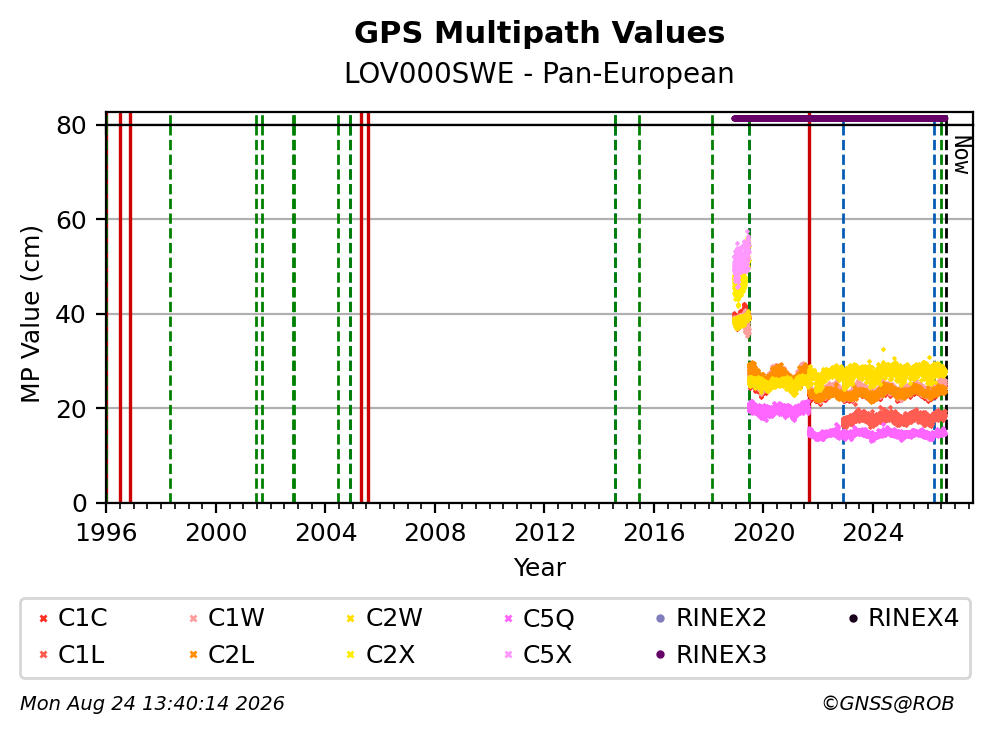
Task: Click the C5Q magenta legend marker
Action: tap(508, 618)
